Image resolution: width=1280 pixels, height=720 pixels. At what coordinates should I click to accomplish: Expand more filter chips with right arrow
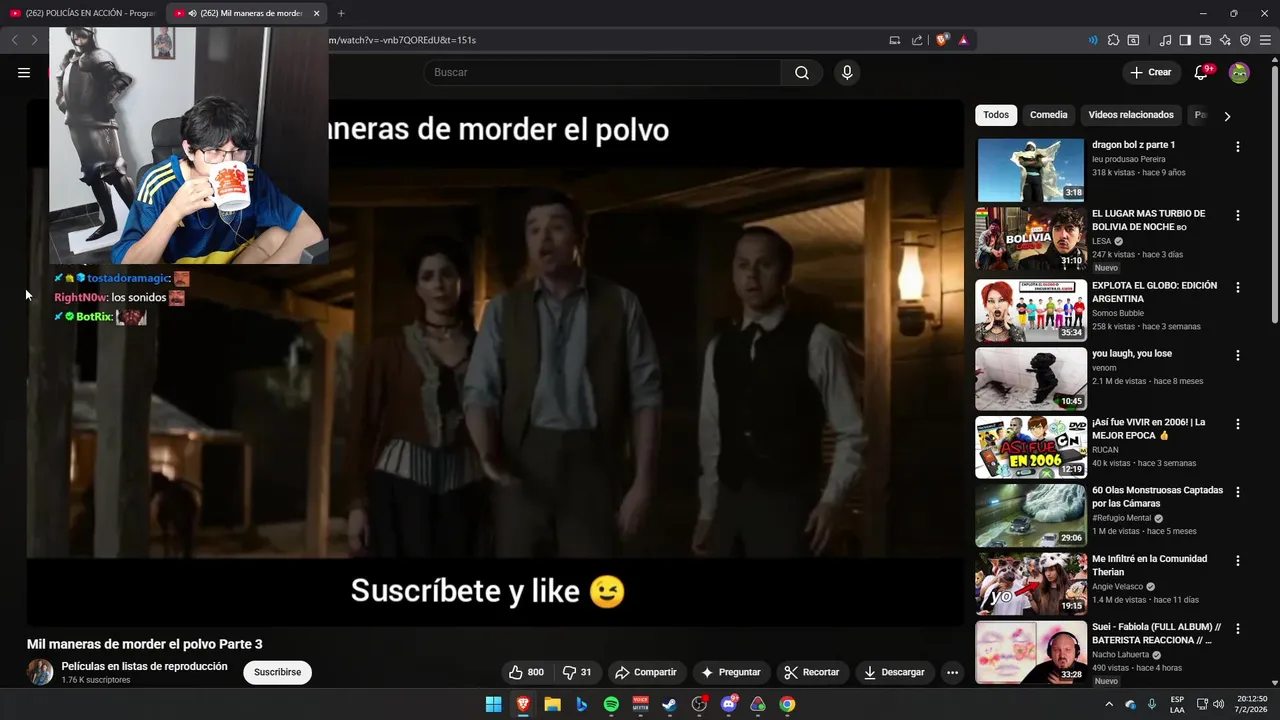pyautogui.click(x=1227, y=116)
